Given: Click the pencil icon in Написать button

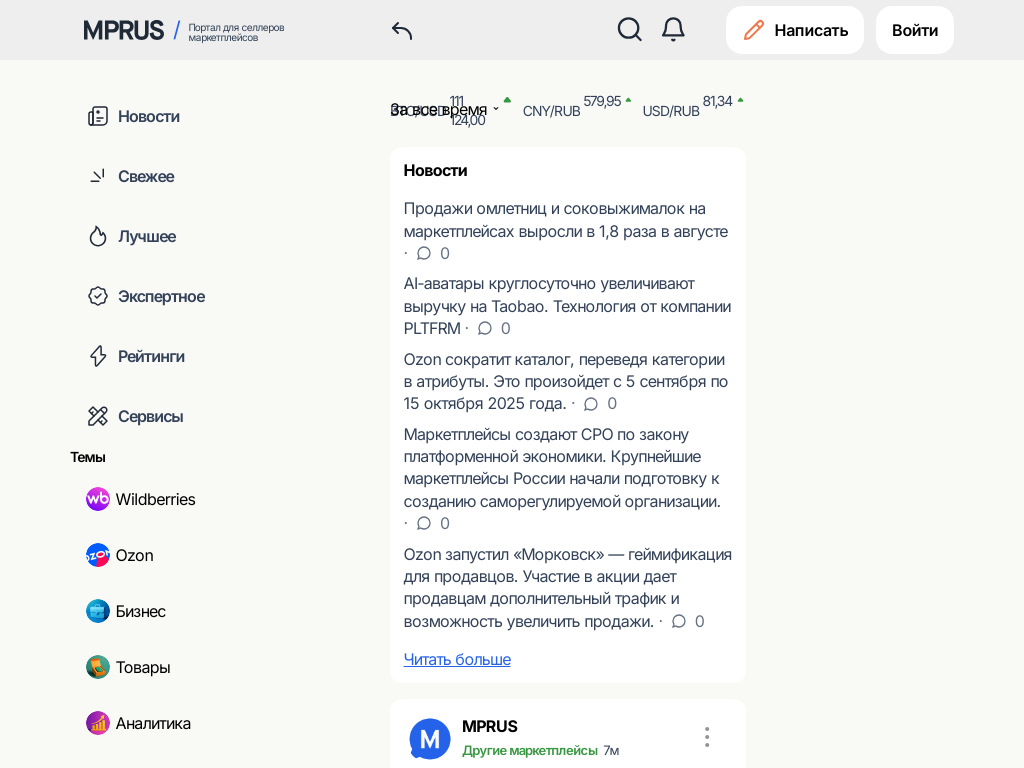Looking at the screenshot, I should pos(754,30).
